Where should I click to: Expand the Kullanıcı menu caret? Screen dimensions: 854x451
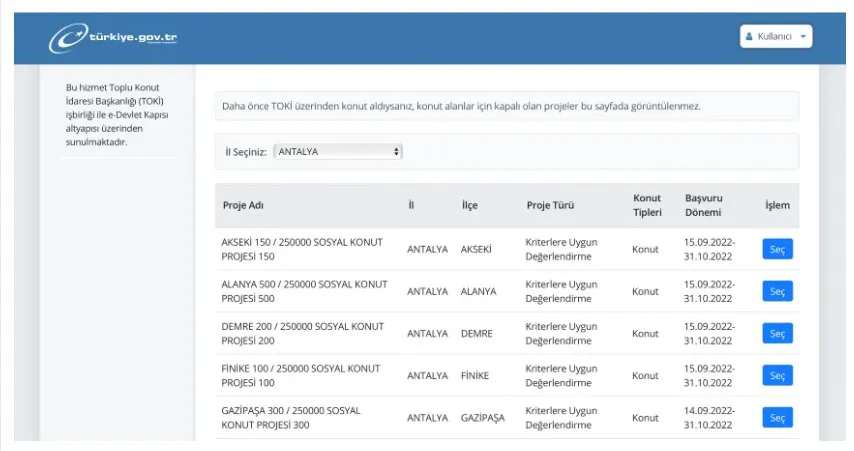pos(803,36)
